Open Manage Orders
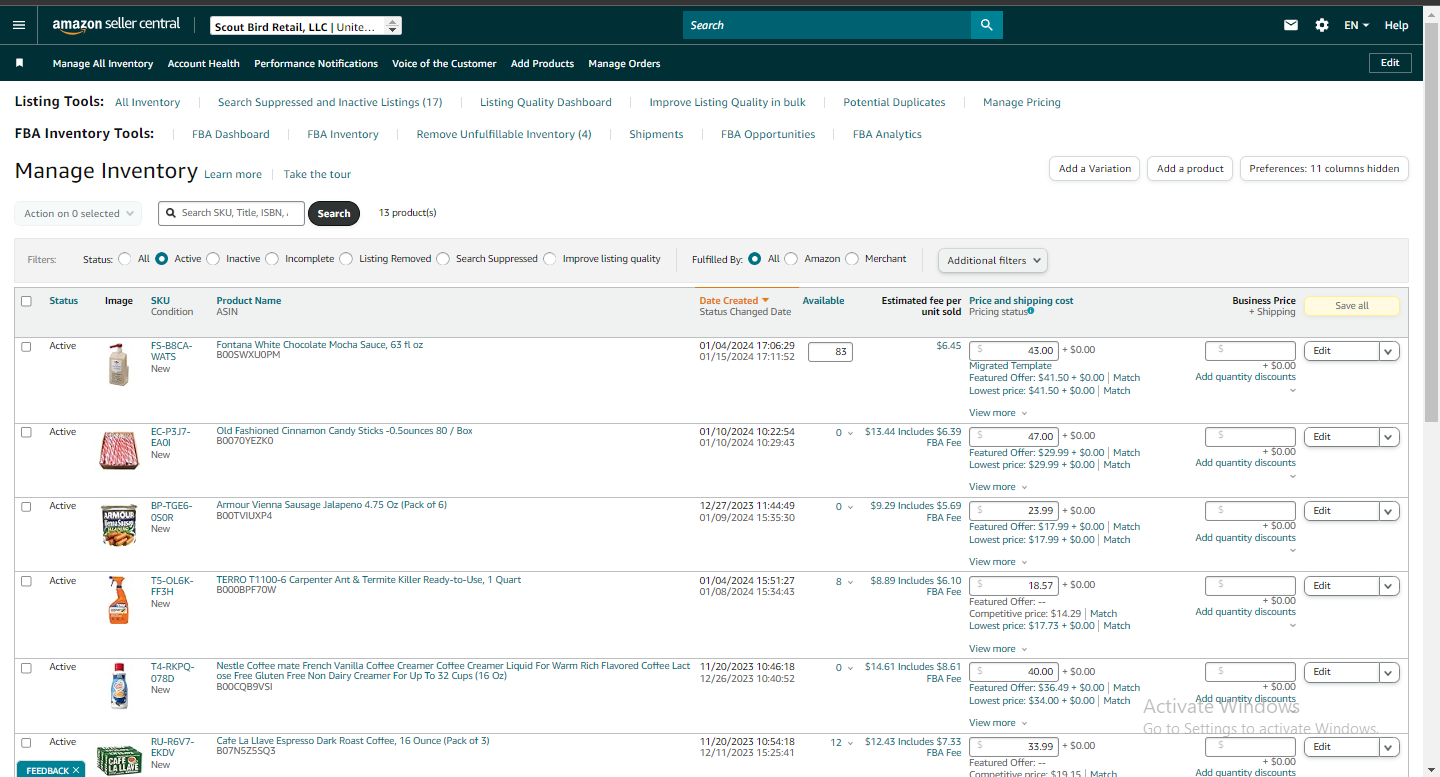The height and width of the screenshot is (777, 1440). (624, 63)
